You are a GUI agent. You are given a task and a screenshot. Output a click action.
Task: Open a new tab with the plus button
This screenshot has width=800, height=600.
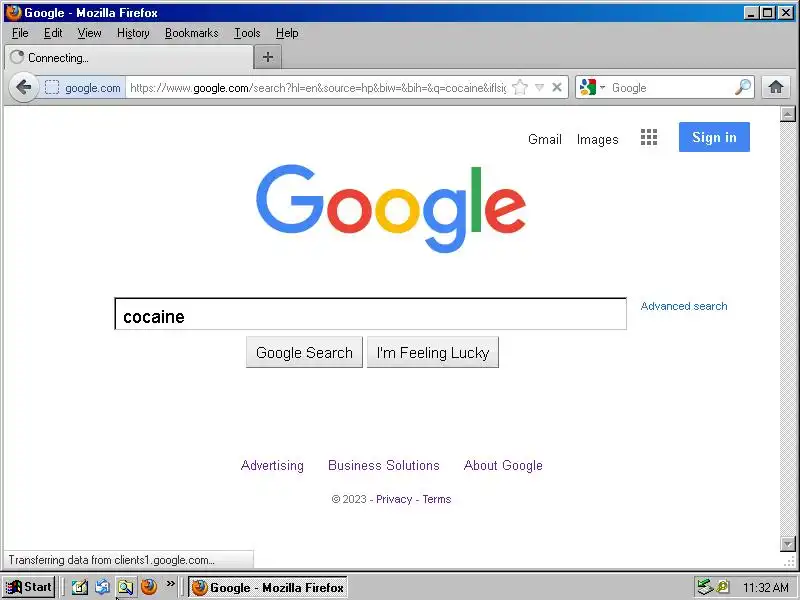tap(267, 57)
